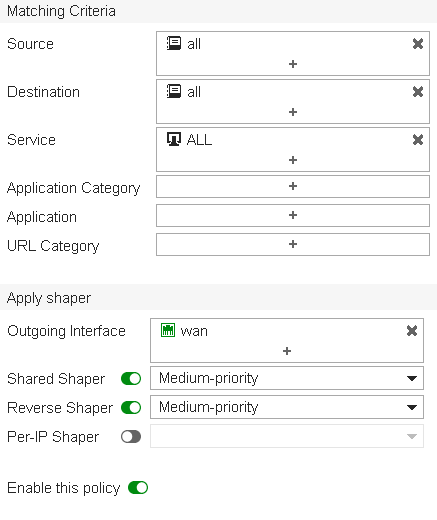Disable the Shared Shaper toggle

[131, 379]
